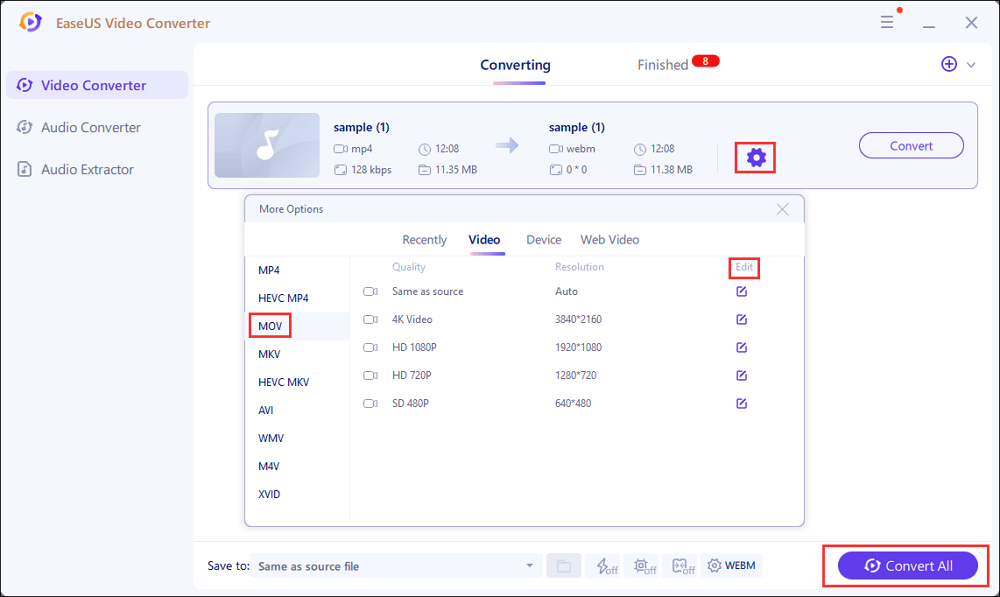The height and width of the screenshot is (597, 1000).
Task: Select the Device tab in More Options
Action: pos(543,240)
